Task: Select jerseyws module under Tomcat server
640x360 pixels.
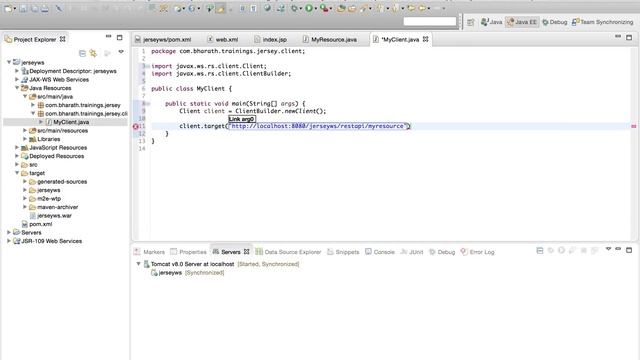Action: [x=170, y=273]
